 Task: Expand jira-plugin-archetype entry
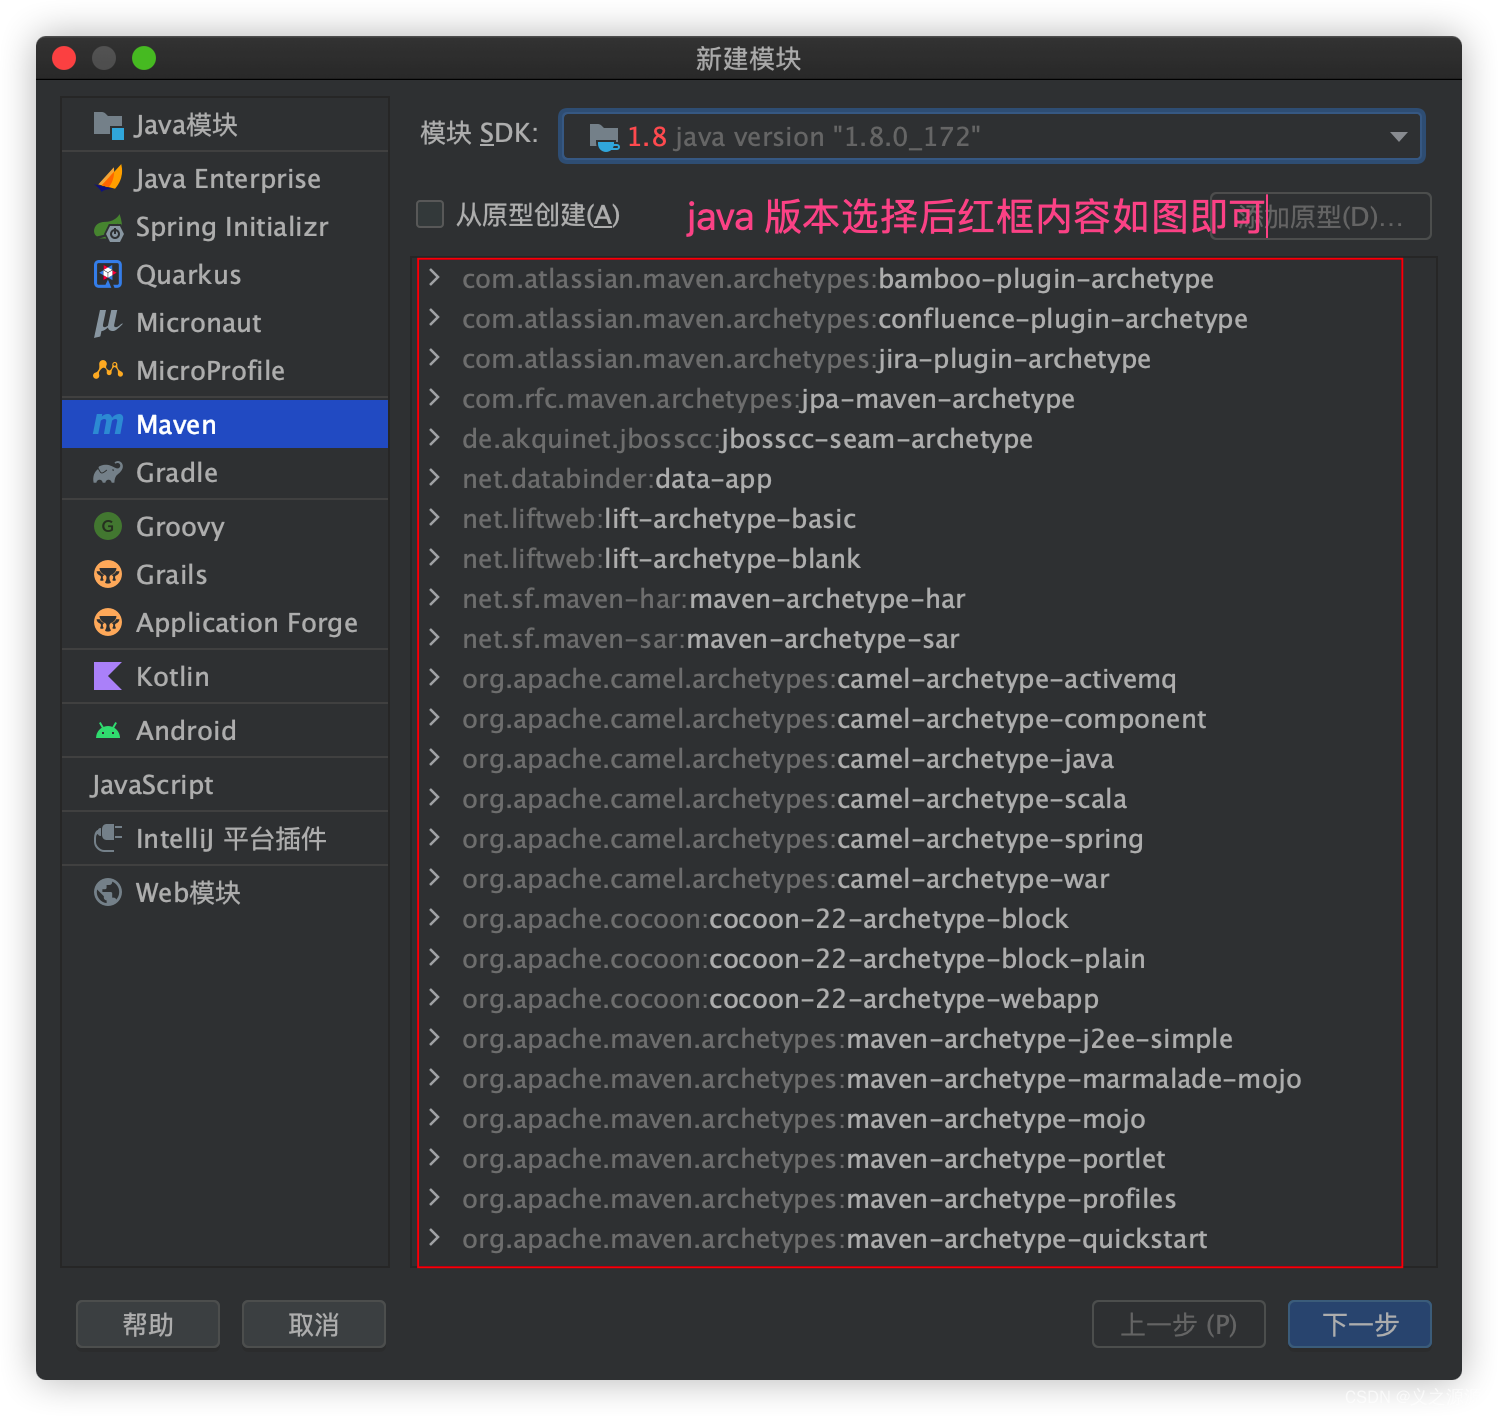point(434,358)
